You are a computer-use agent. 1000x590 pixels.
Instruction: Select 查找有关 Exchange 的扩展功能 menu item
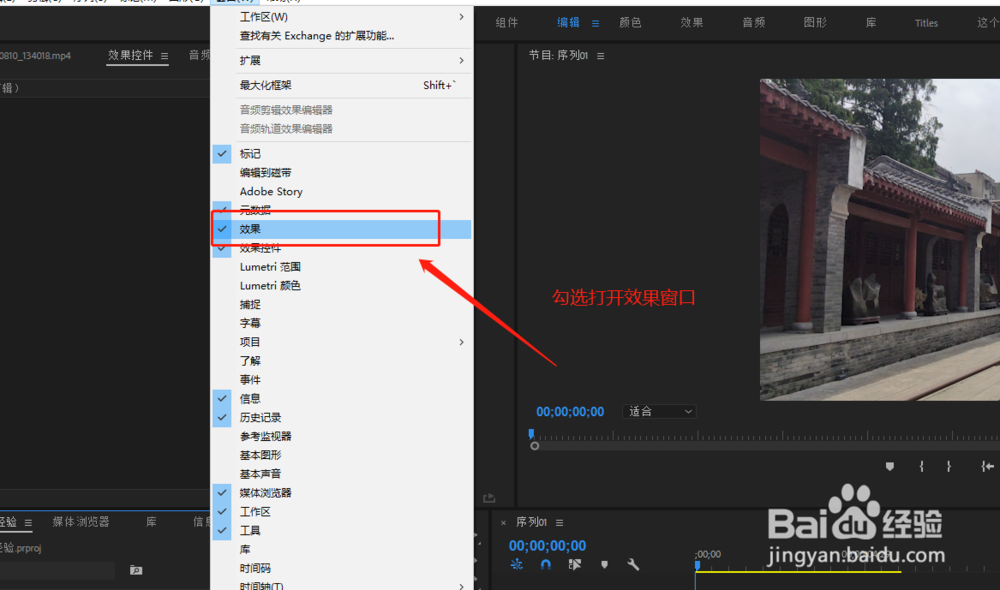pos(341,36)
